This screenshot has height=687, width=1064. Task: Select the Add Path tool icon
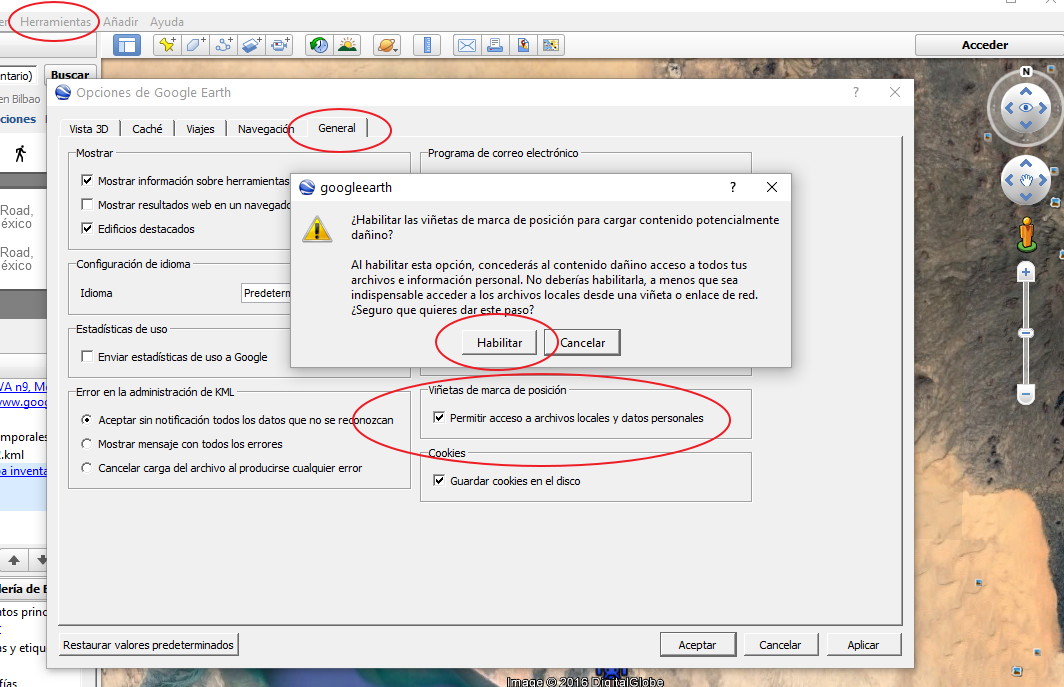click(223, 45)
